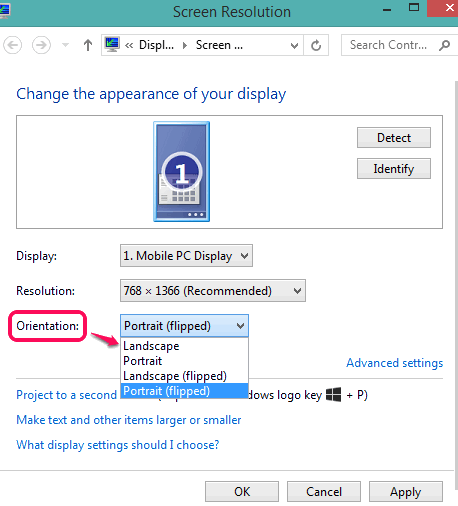Expand the address bar history dropdown

point(294,45)
